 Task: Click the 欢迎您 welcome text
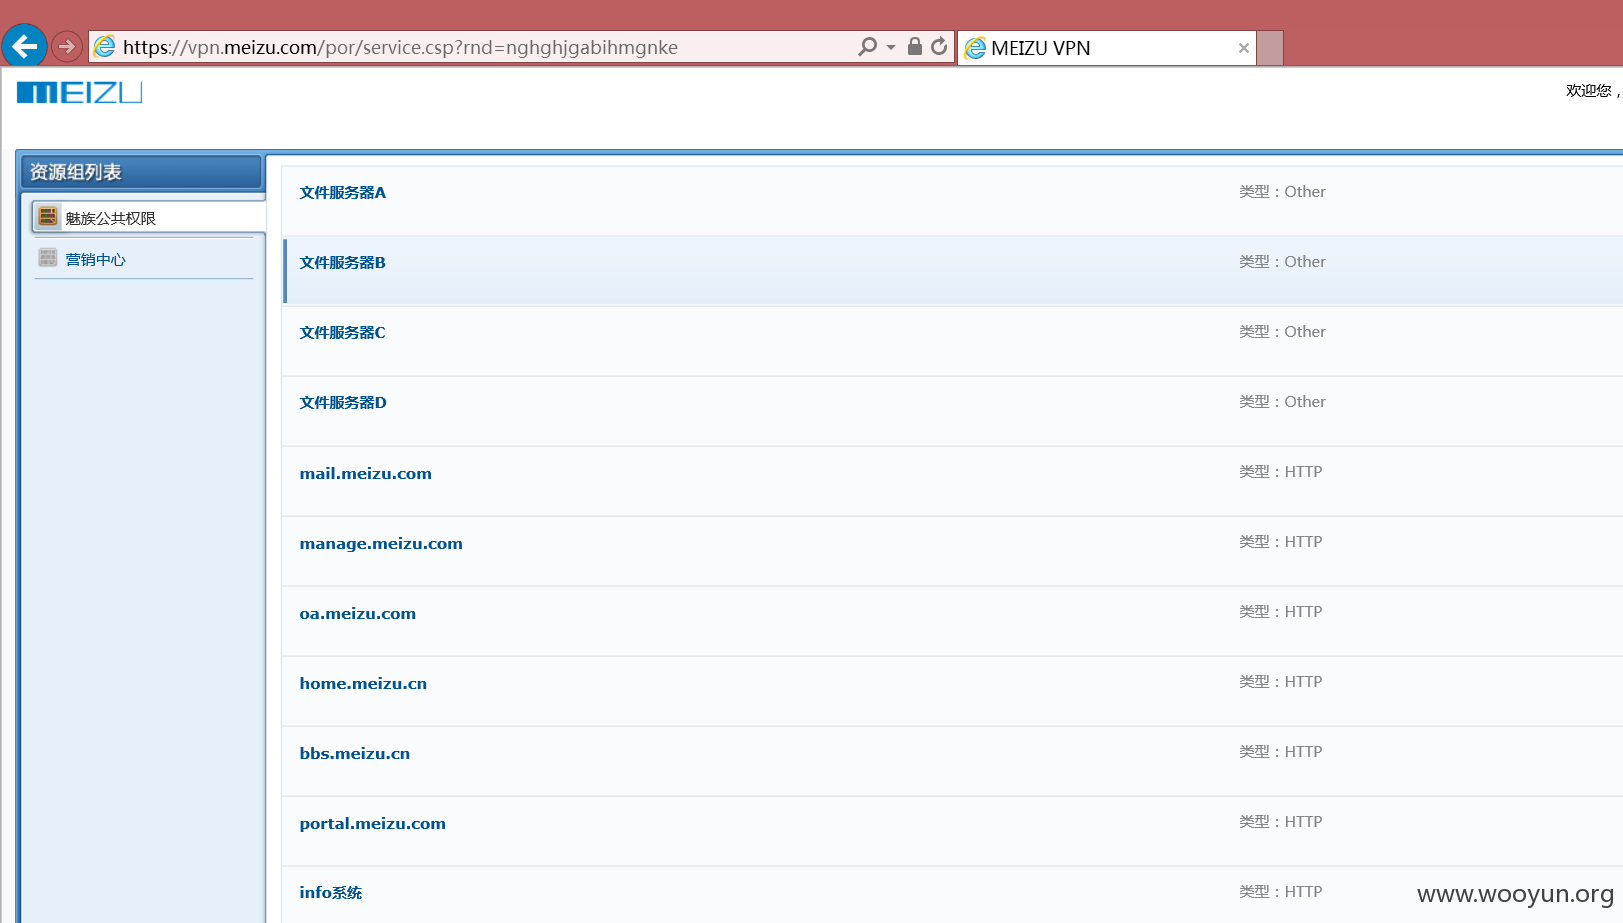pyautogui.click(x=1592, y=90)
